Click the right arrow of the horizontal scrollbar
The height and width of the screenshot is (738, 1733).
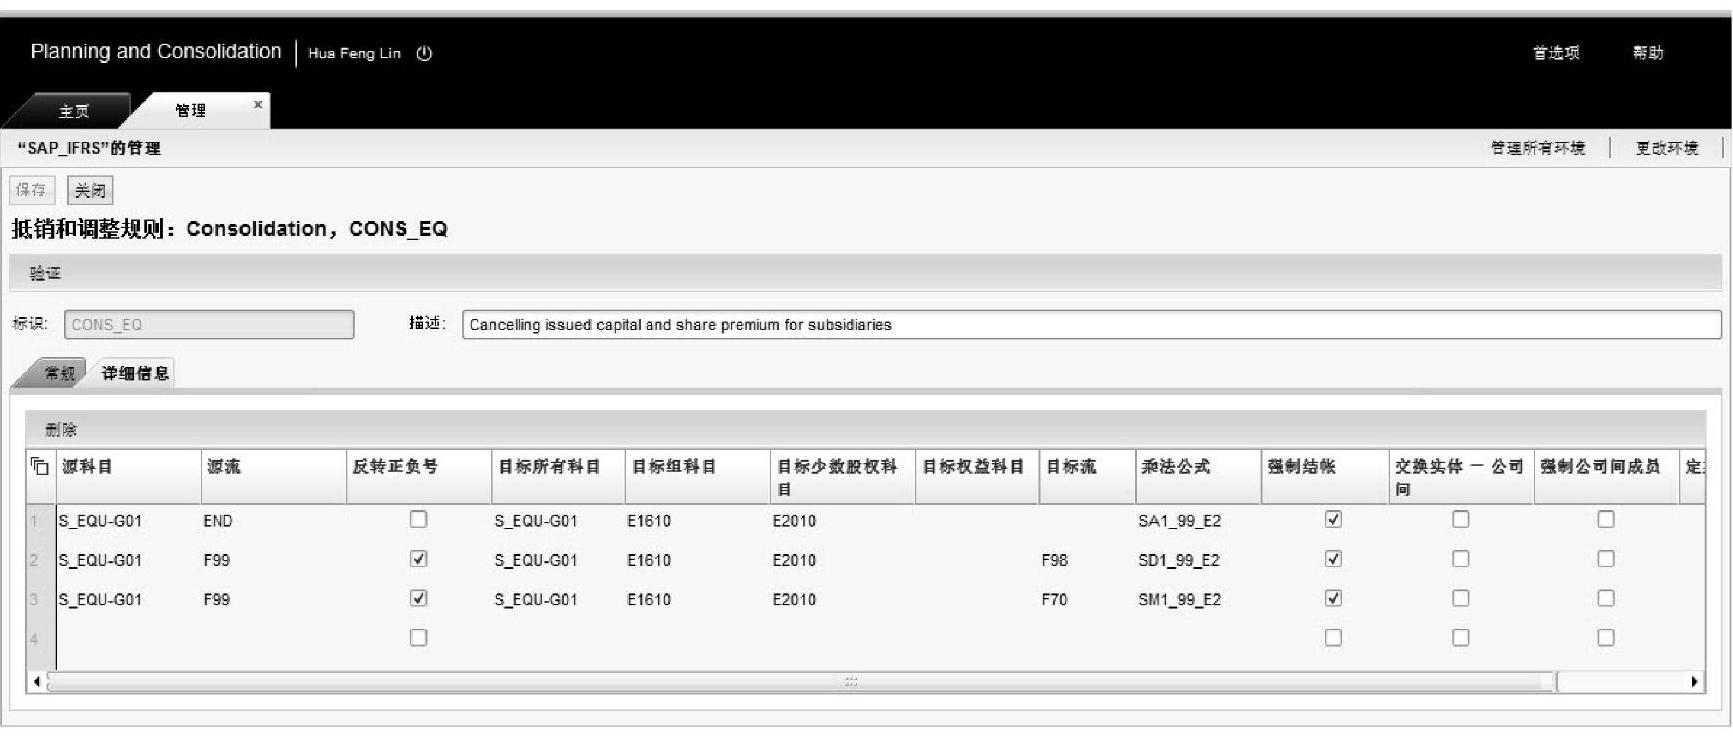1694,682
